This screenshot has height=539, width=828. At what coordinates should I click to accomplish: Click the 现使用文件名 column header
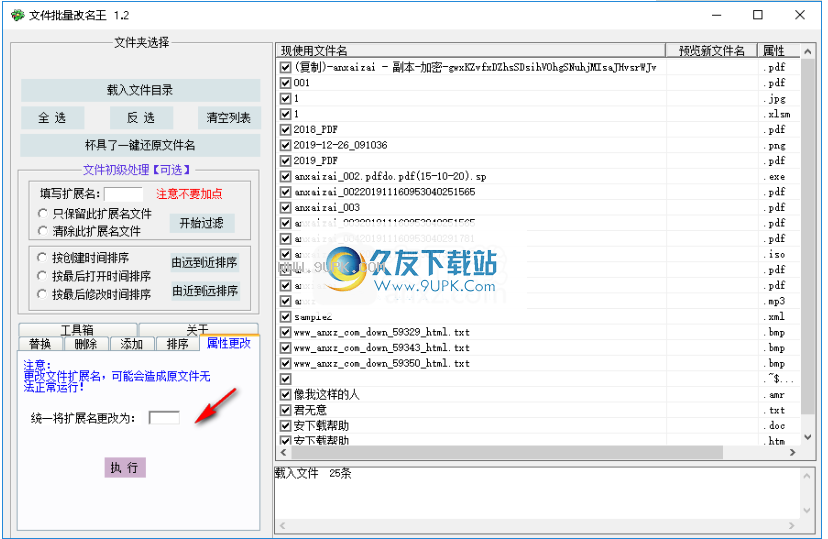471,51
